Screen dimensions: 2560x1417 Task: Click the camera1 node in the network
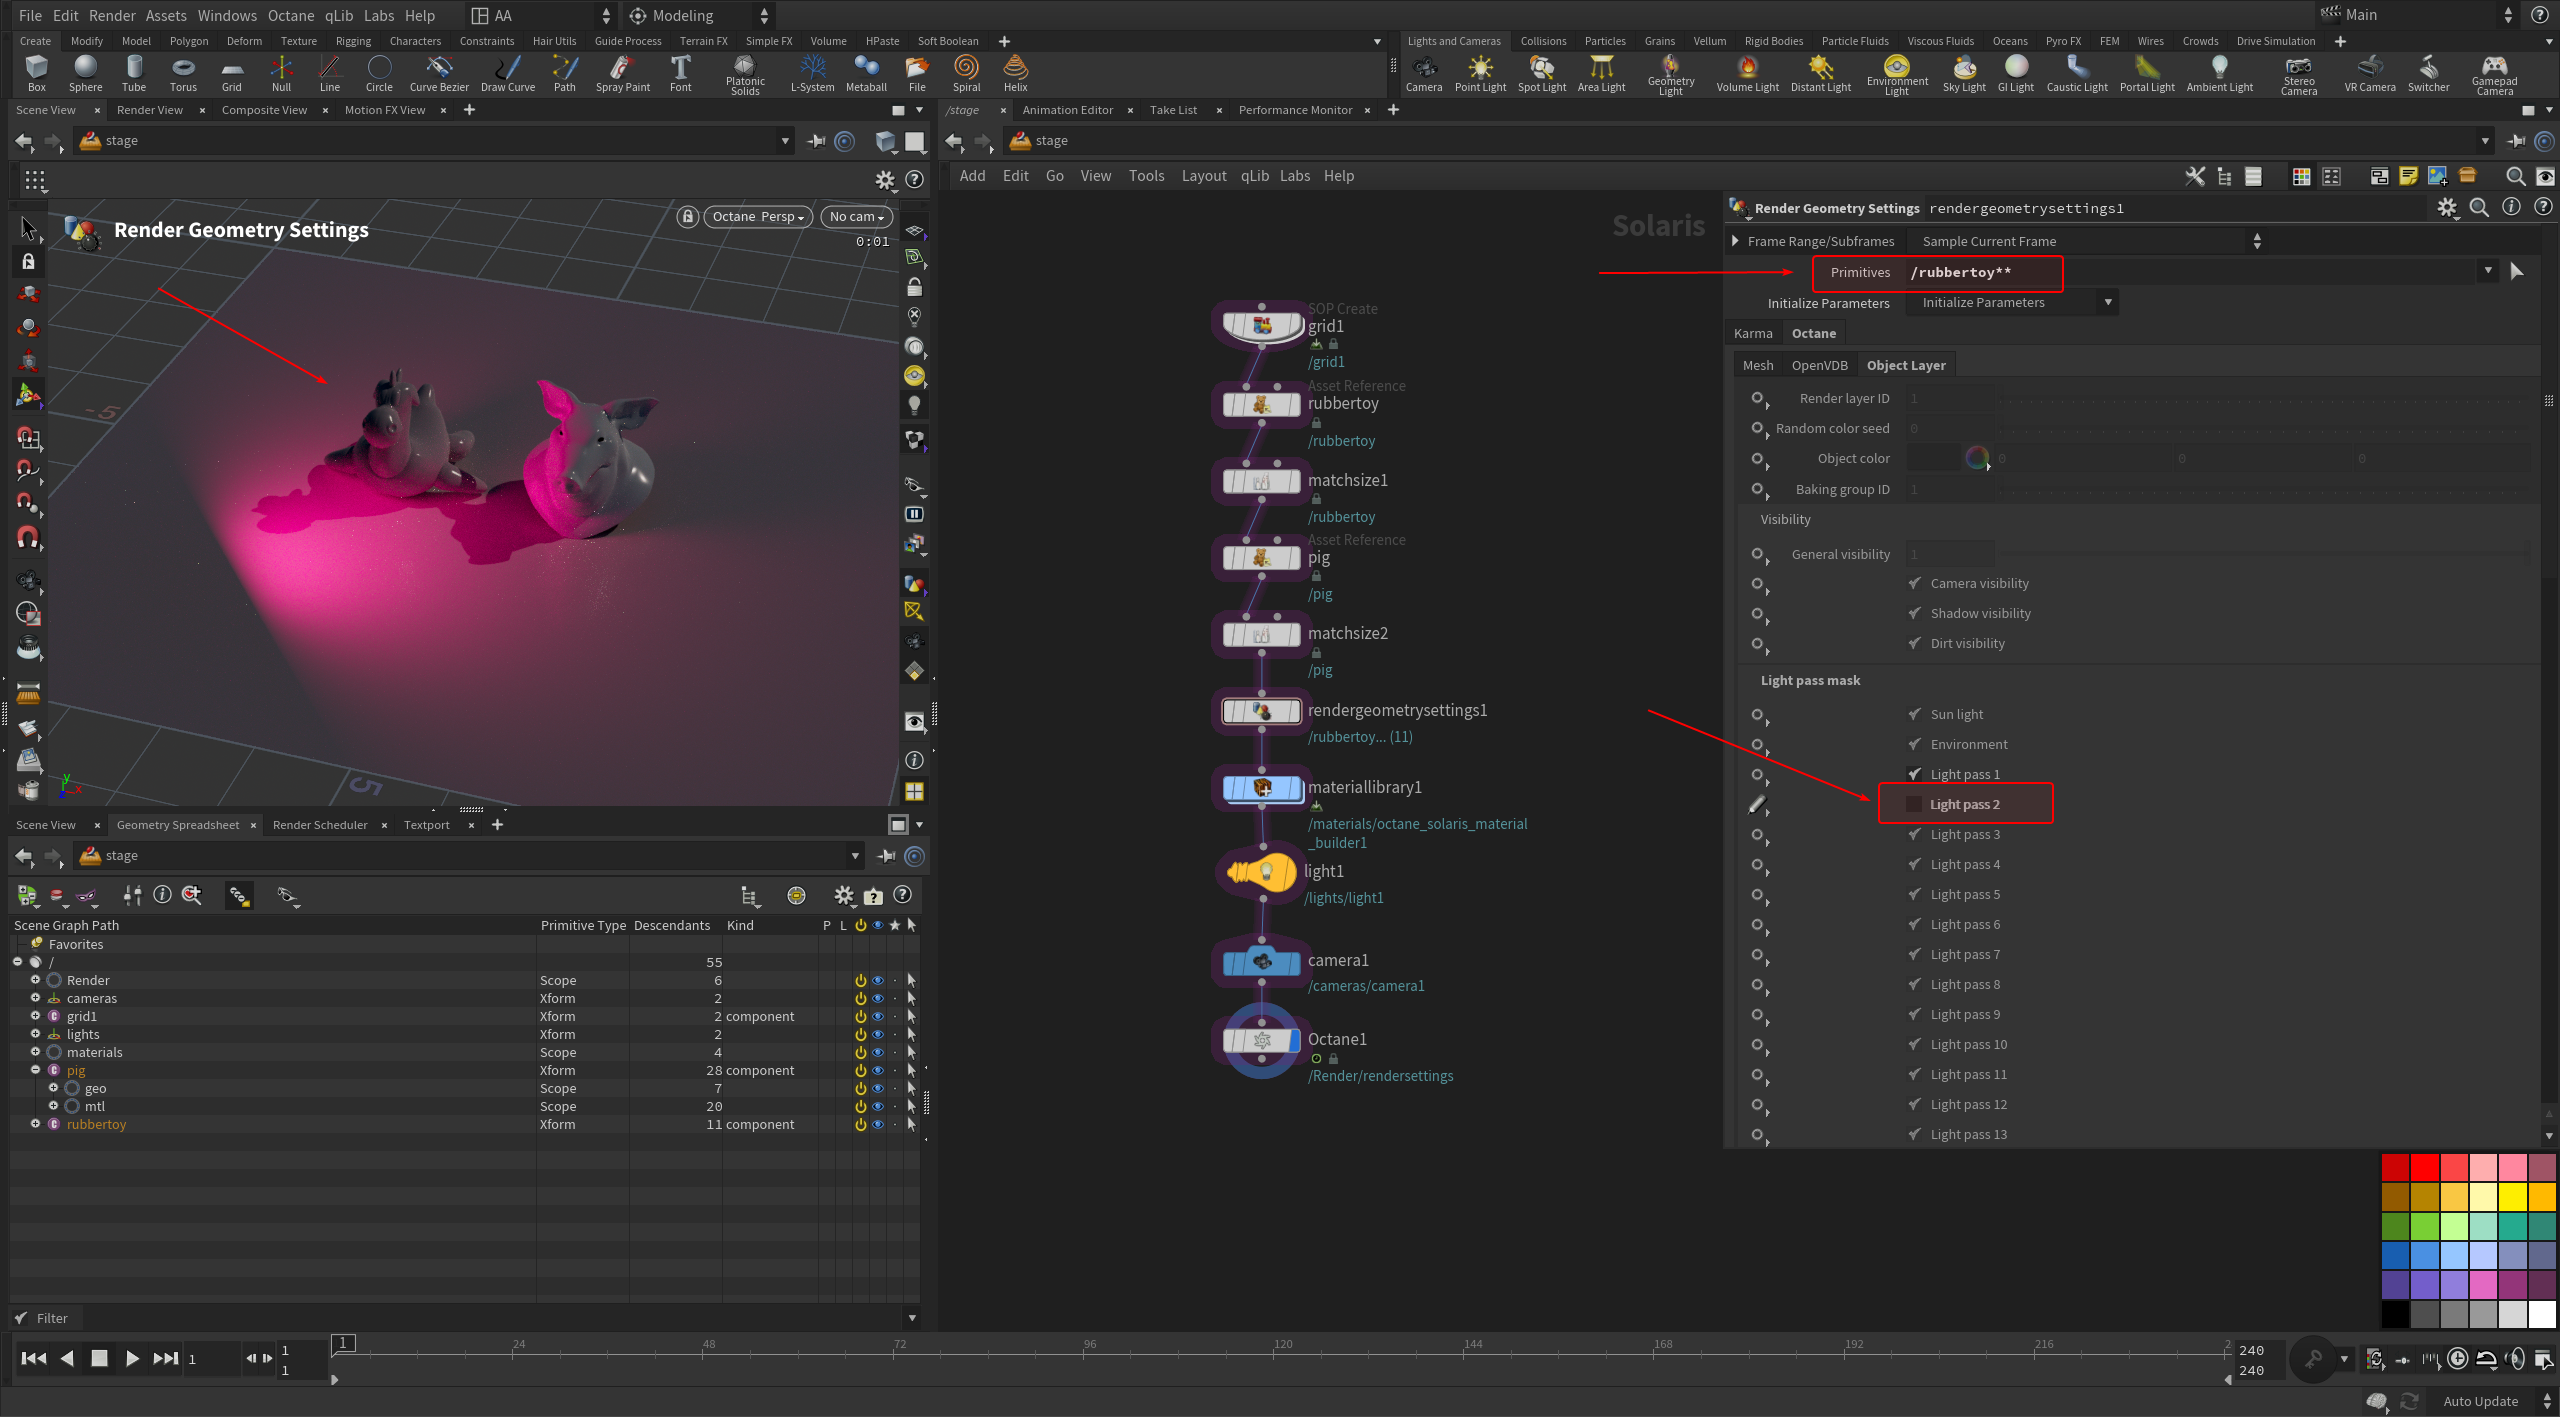[x=1262, y=962]
